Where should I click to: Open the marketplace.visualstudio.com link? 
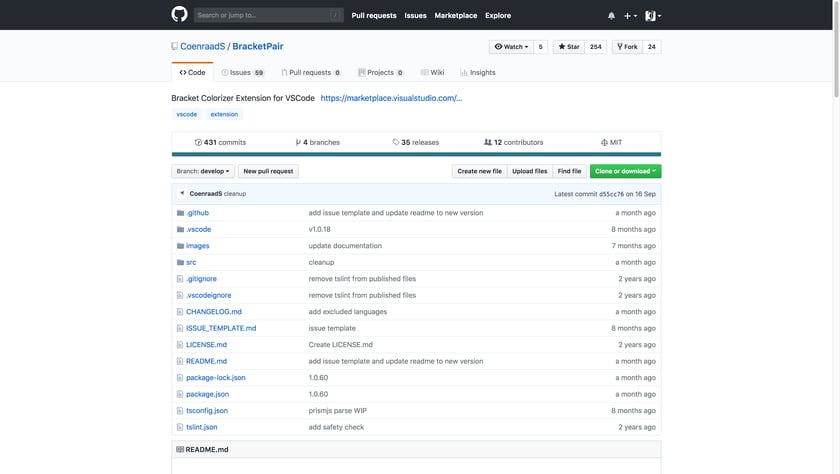[391, 98]
